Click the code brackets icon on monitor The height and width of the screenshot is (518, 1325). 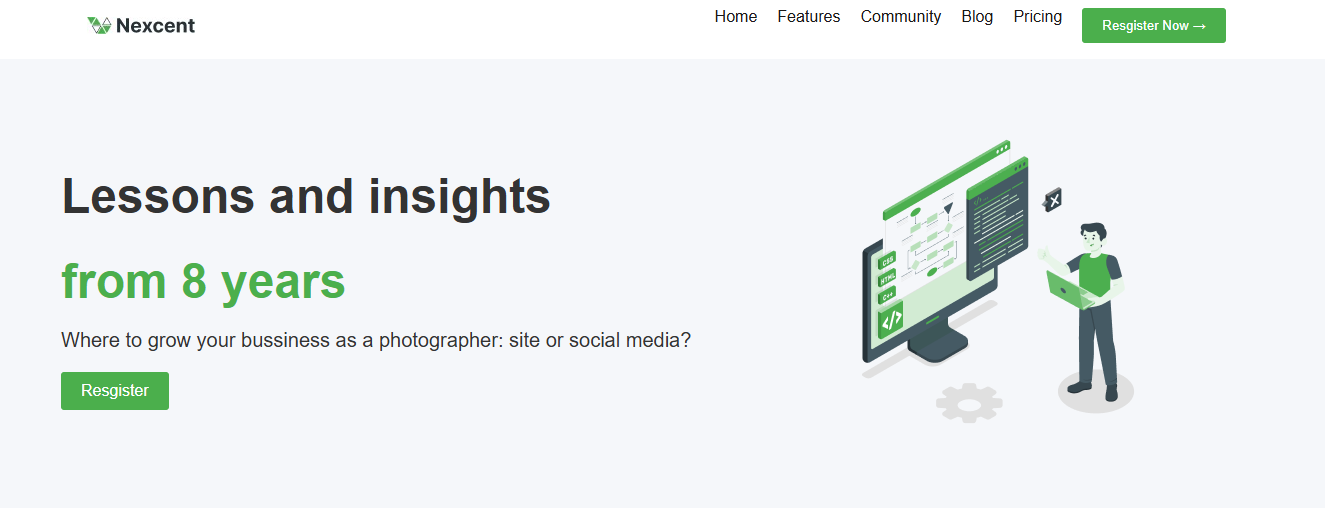coord(890,320)
